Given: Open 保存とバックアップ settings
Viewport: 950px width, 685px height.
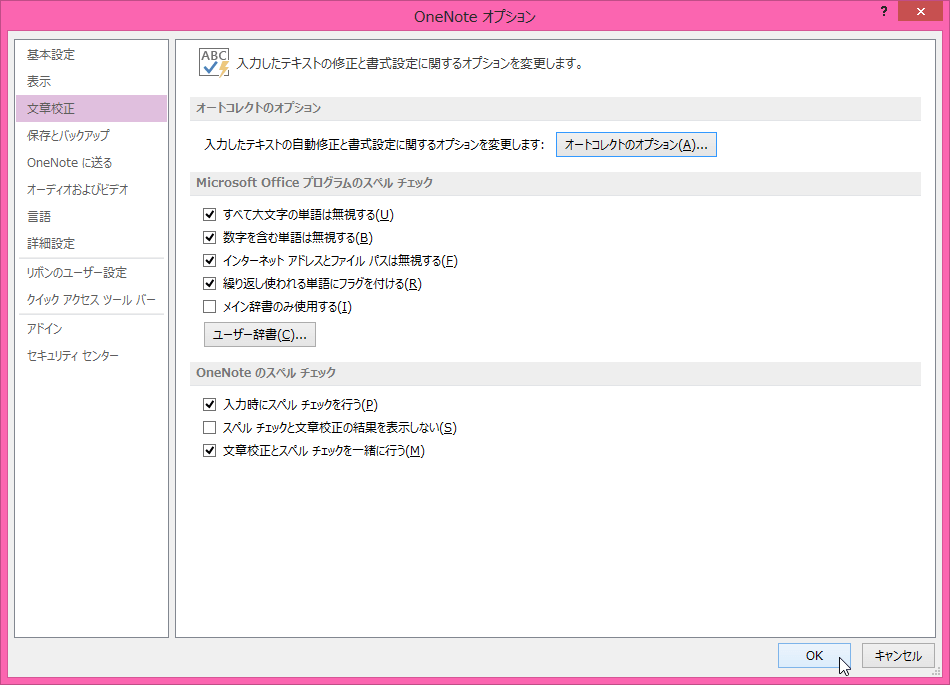Looking at the screenshot, I should click(91, 135).
